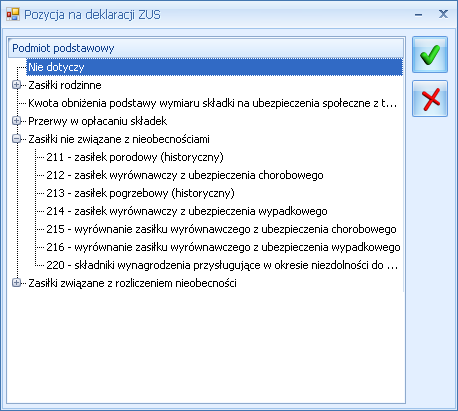Click the window app icon in title bar
This screenshot has height=411, width=458.
(13, 14)
